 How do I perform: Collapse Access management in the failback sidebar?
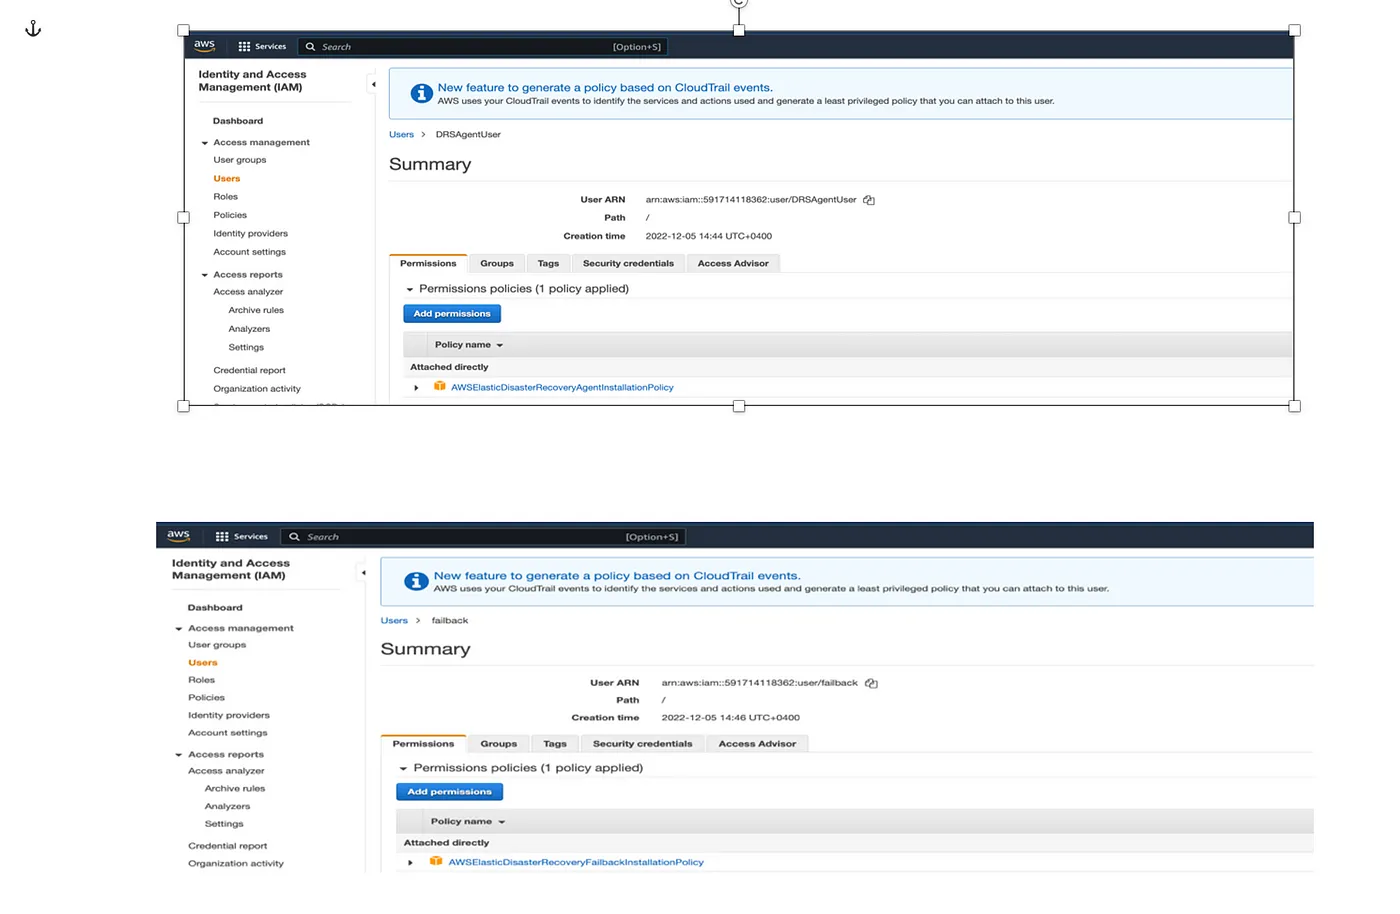click(x=179, y=629)
